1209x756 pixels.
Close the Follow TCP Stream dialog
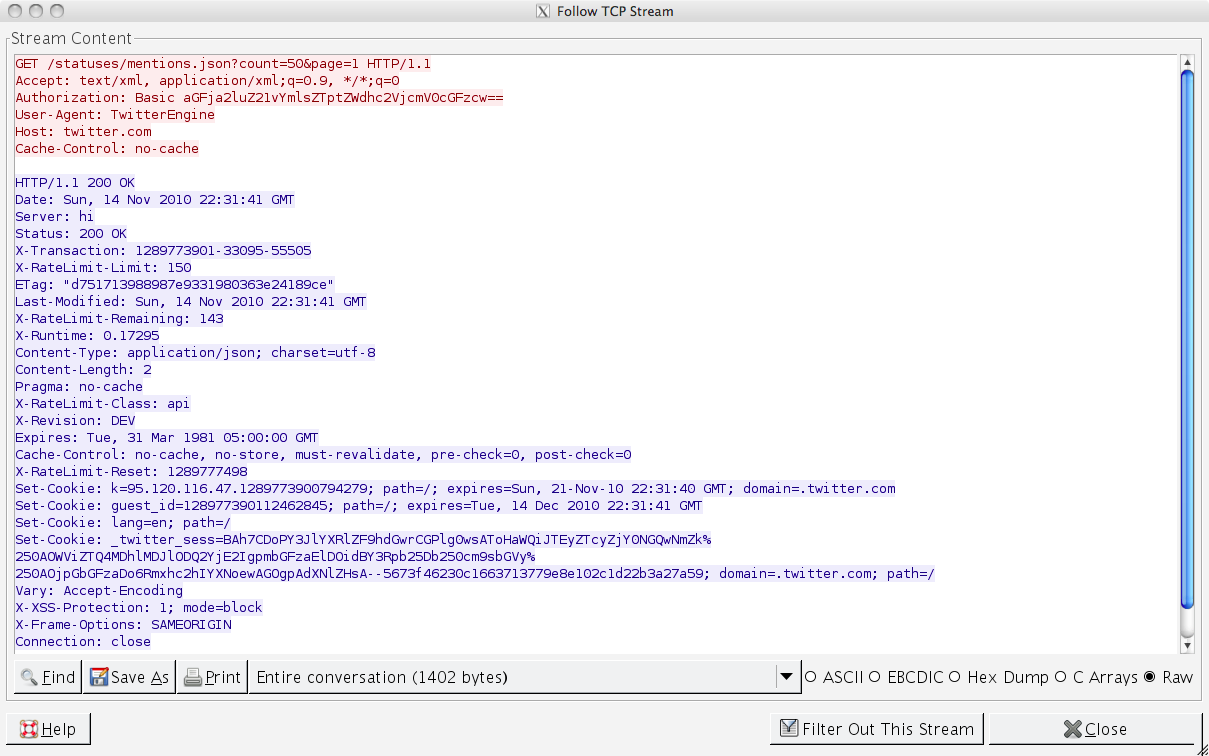(x=1094, y=729)
